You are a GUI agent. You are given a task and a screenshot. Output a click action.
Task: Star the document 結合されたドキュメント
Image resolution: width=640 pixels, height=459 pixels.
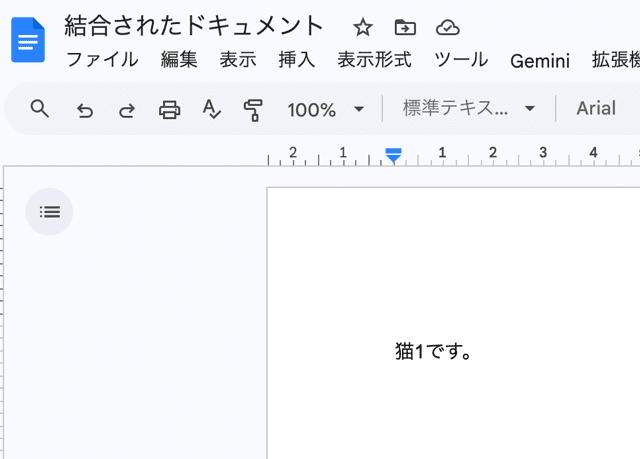coord(362,27)
